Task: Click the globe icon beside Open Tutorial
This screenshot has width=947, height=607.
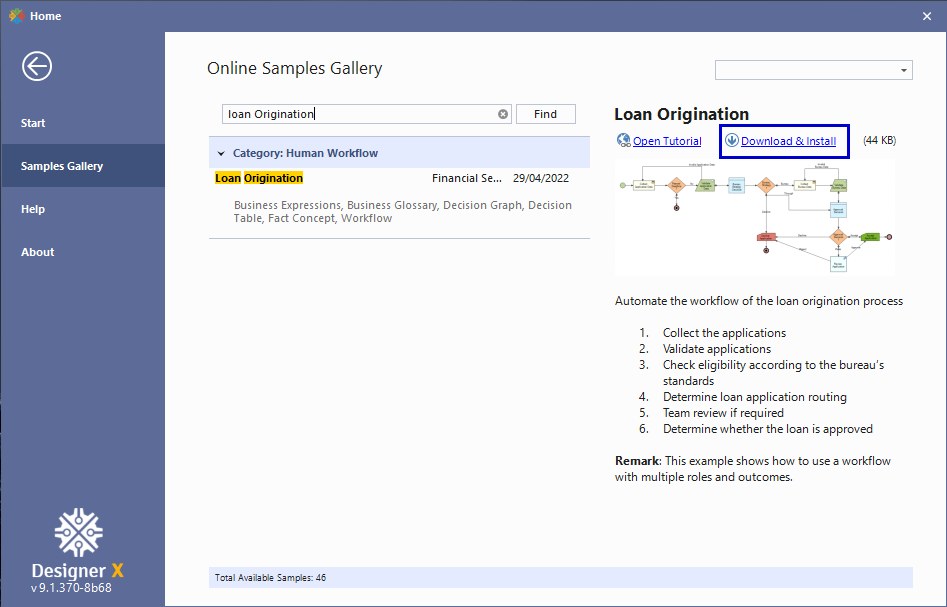Action: pos(623,140)
